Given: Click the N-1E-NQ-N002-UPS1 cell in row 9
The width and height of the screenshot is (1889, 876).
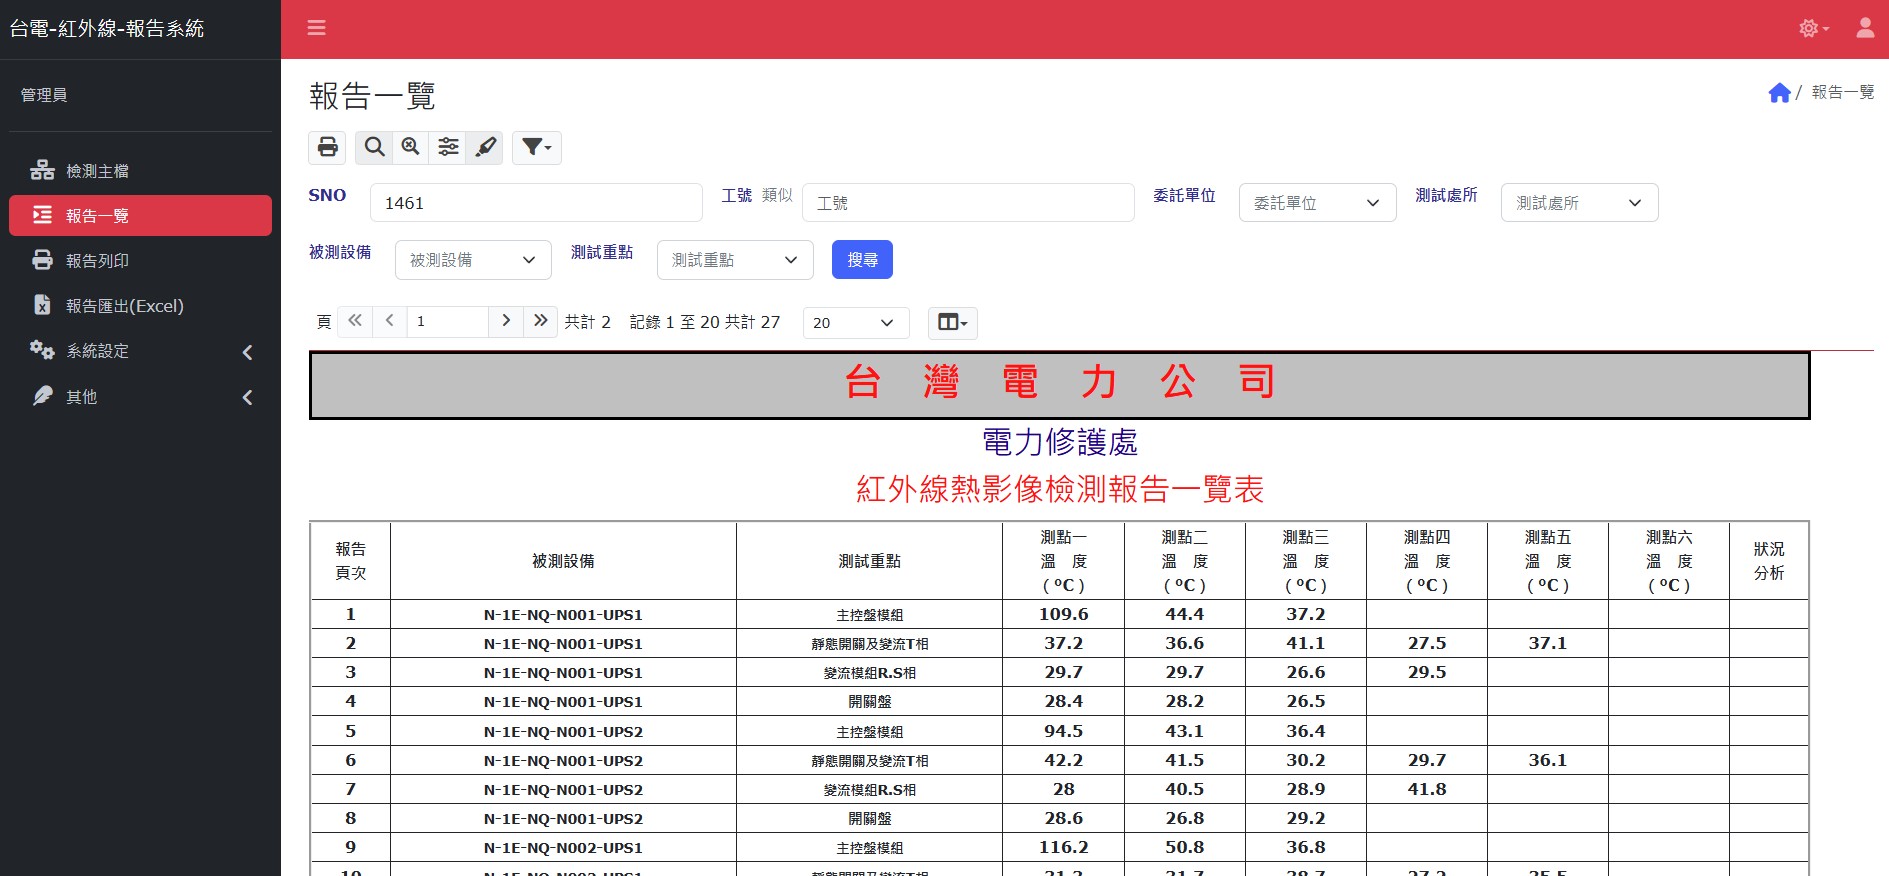Looking at the screenshot, I should [563, 847].
